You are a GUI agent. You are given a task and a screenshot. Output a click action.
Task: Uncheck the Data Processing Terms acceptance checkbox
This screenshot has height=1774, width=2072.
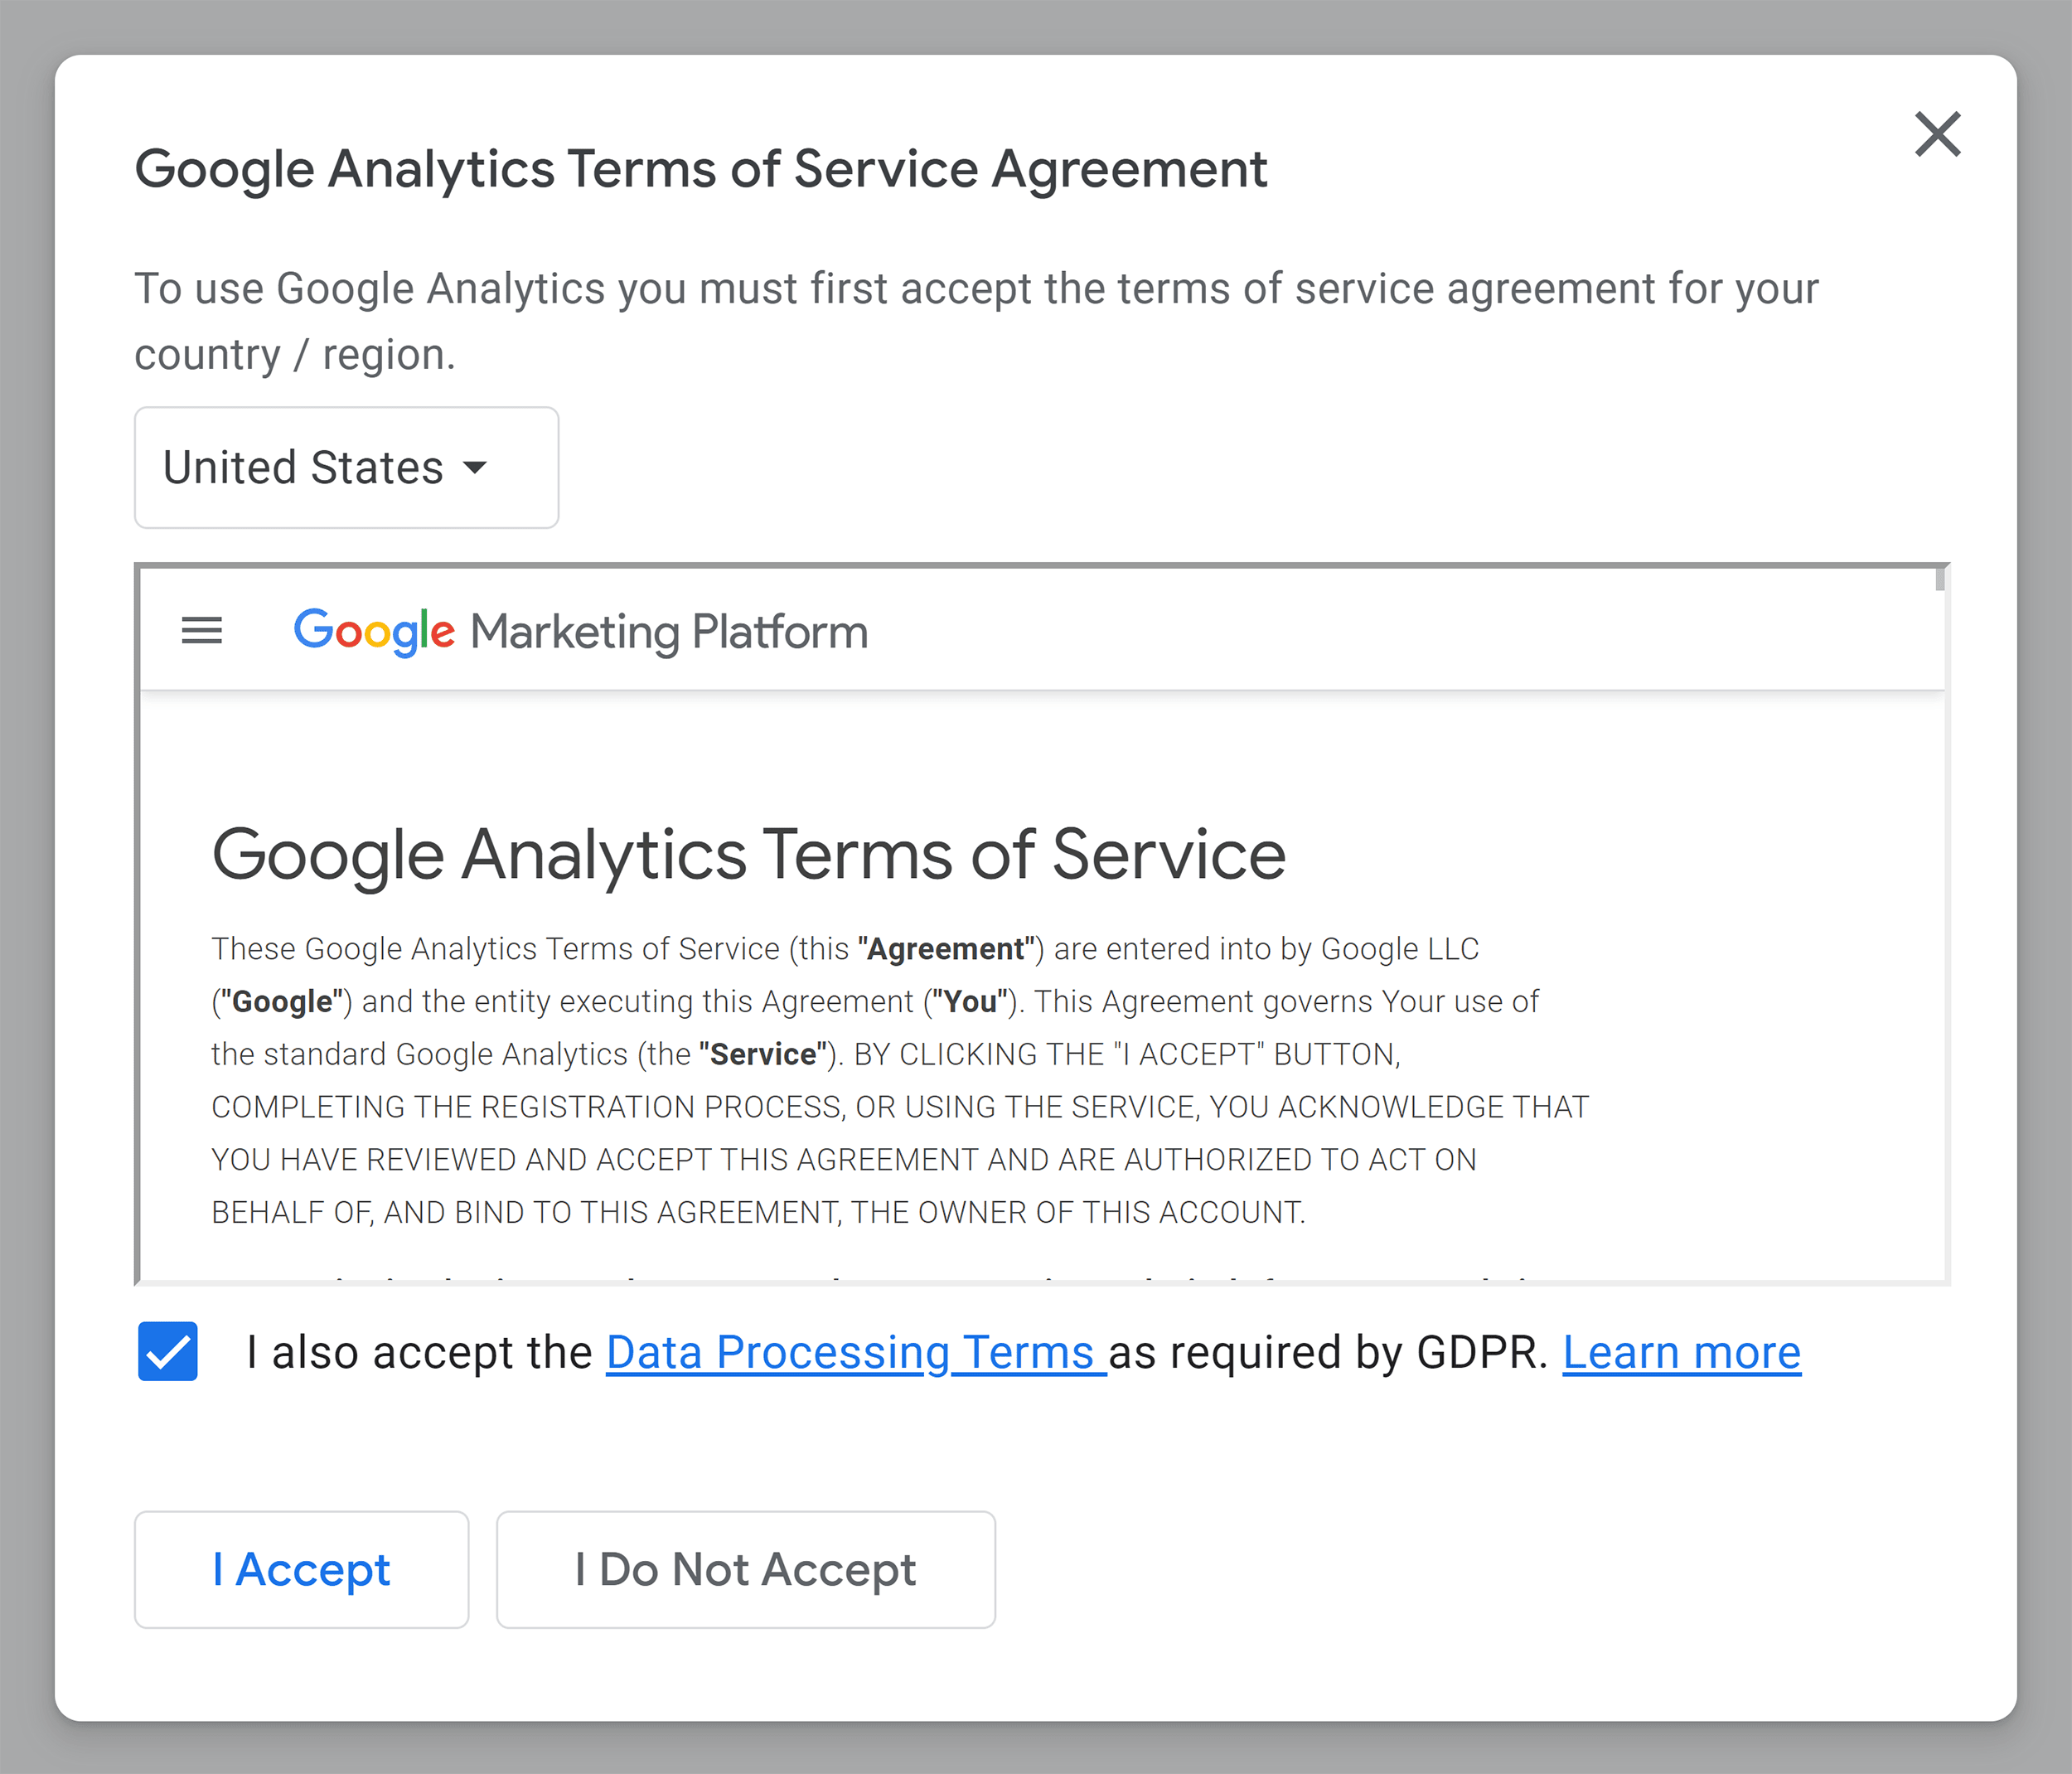[x=167, y=1352]
